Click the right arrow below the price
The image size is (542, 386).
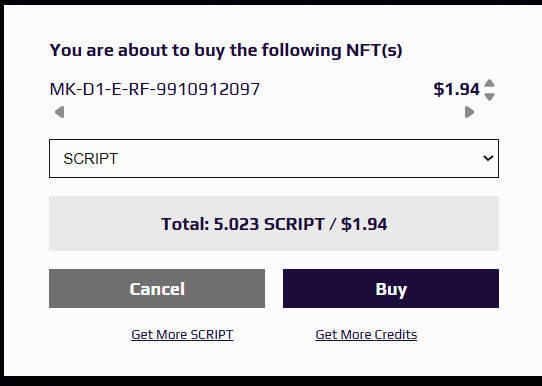[469, 112]
